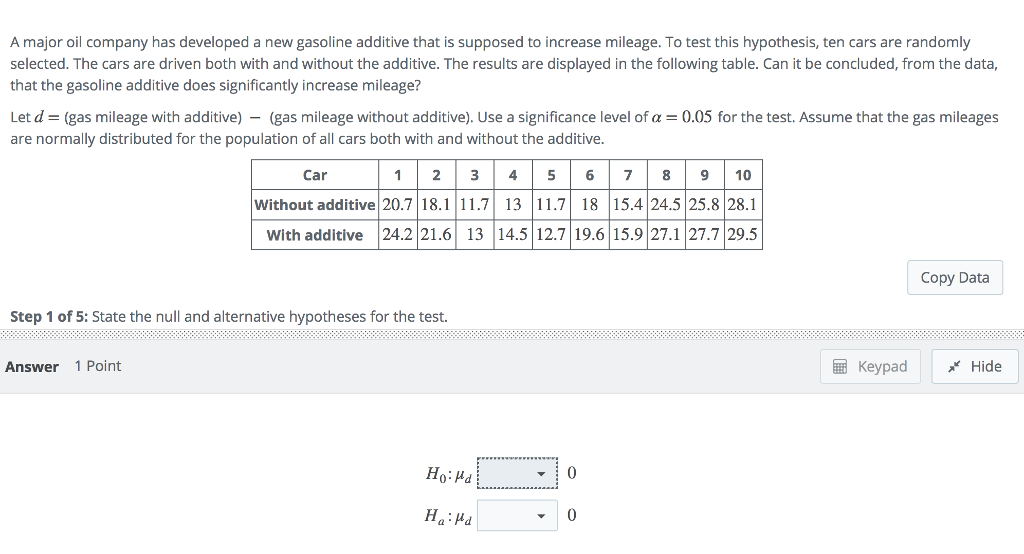Screen dimensions: 1024x554
Task: Click the Answer section label
Action: pyautogui.click(x=32, y=367)
